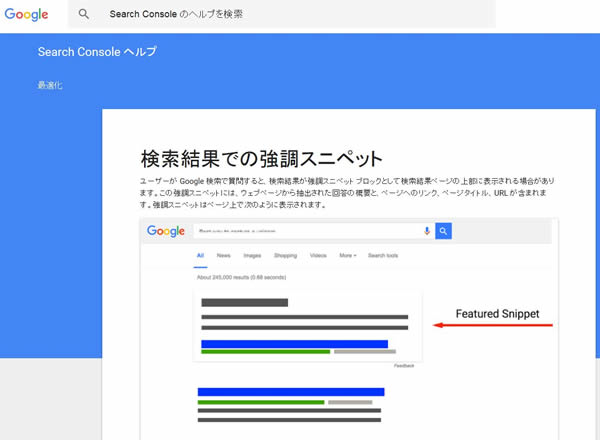This screenshot has height=440, width=600.
Task: Switch to the News tab
Action: coord(223,256)
